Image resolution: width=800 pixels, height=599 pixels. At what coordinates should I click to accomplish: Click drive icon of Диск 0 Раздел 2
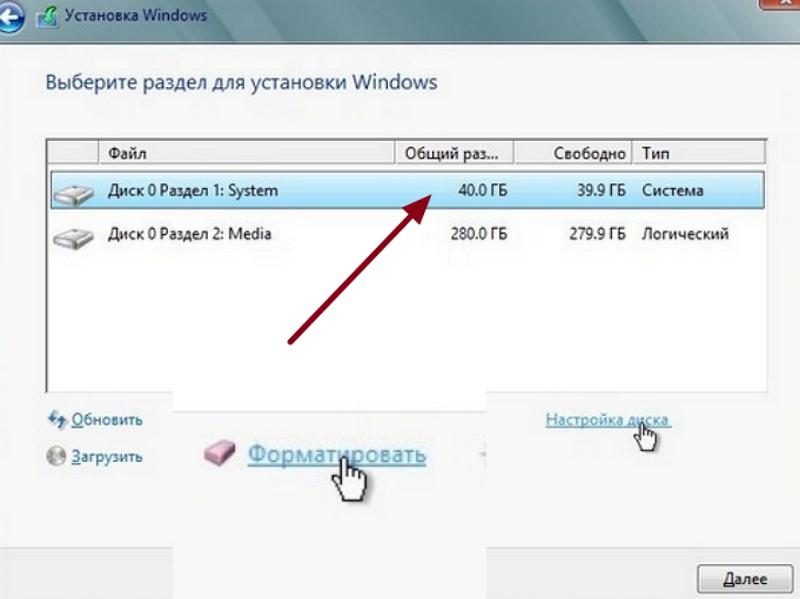click(74, 238)
